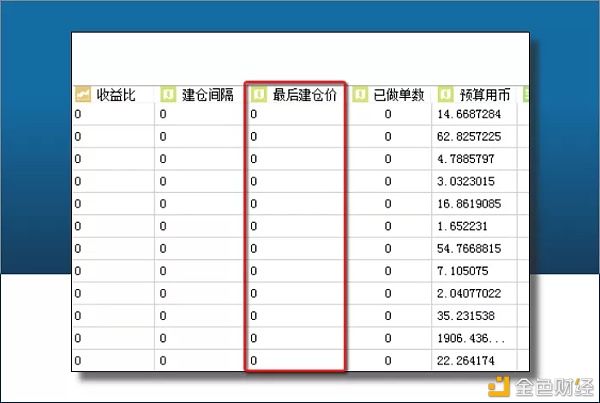Select the 预算用币 column header label
The width and height of the screenshot is (600, 403).
point(485,95)
